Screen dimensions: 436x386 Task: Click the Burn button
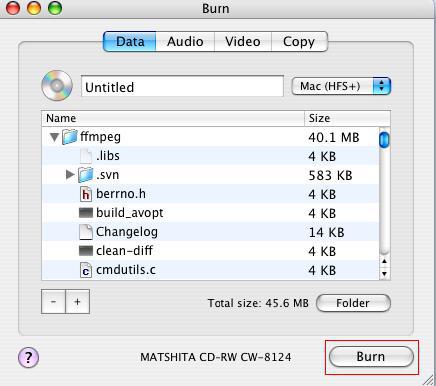point(371,357)
